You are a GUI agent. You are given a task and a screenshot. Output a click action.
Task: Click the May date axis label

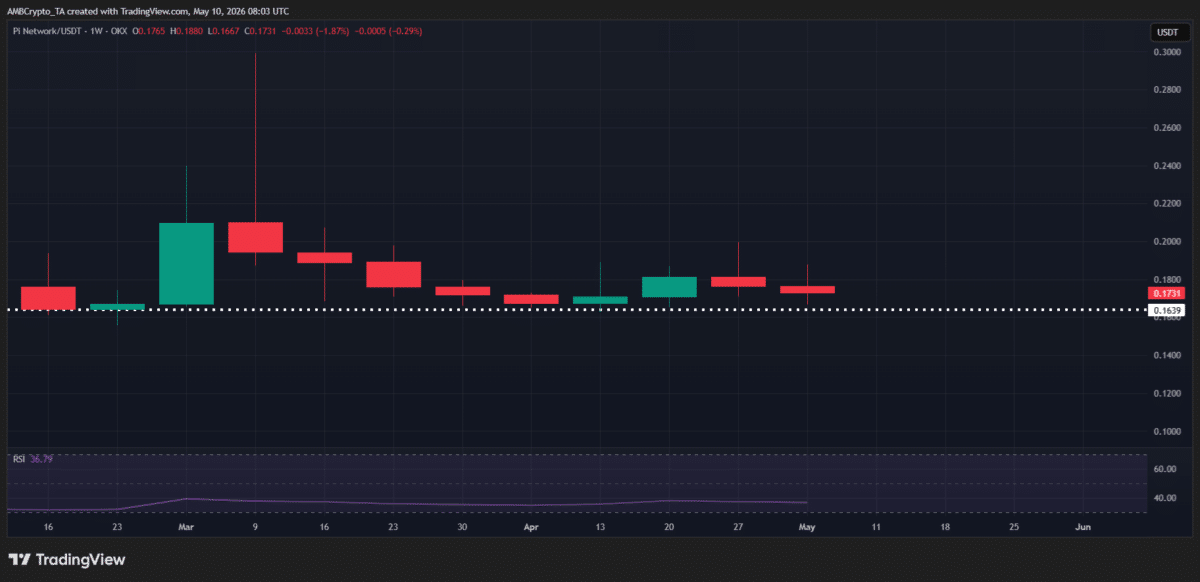[807, 525]
